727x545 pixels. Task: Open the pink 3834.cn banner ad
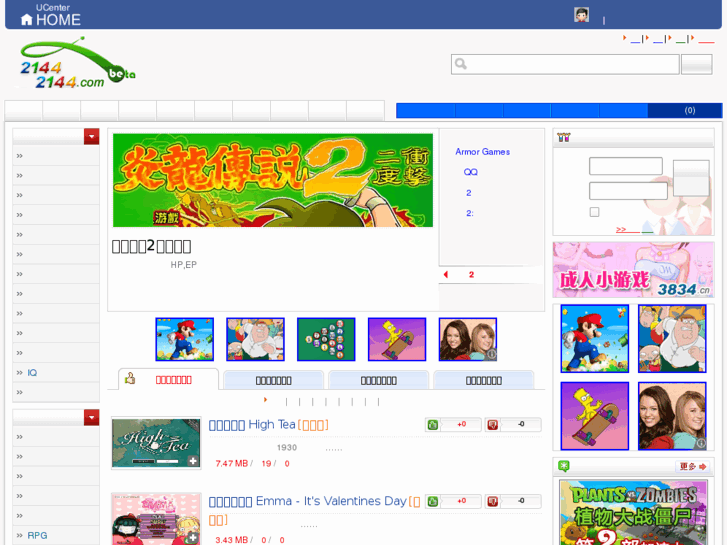click(x=633, y=269)
